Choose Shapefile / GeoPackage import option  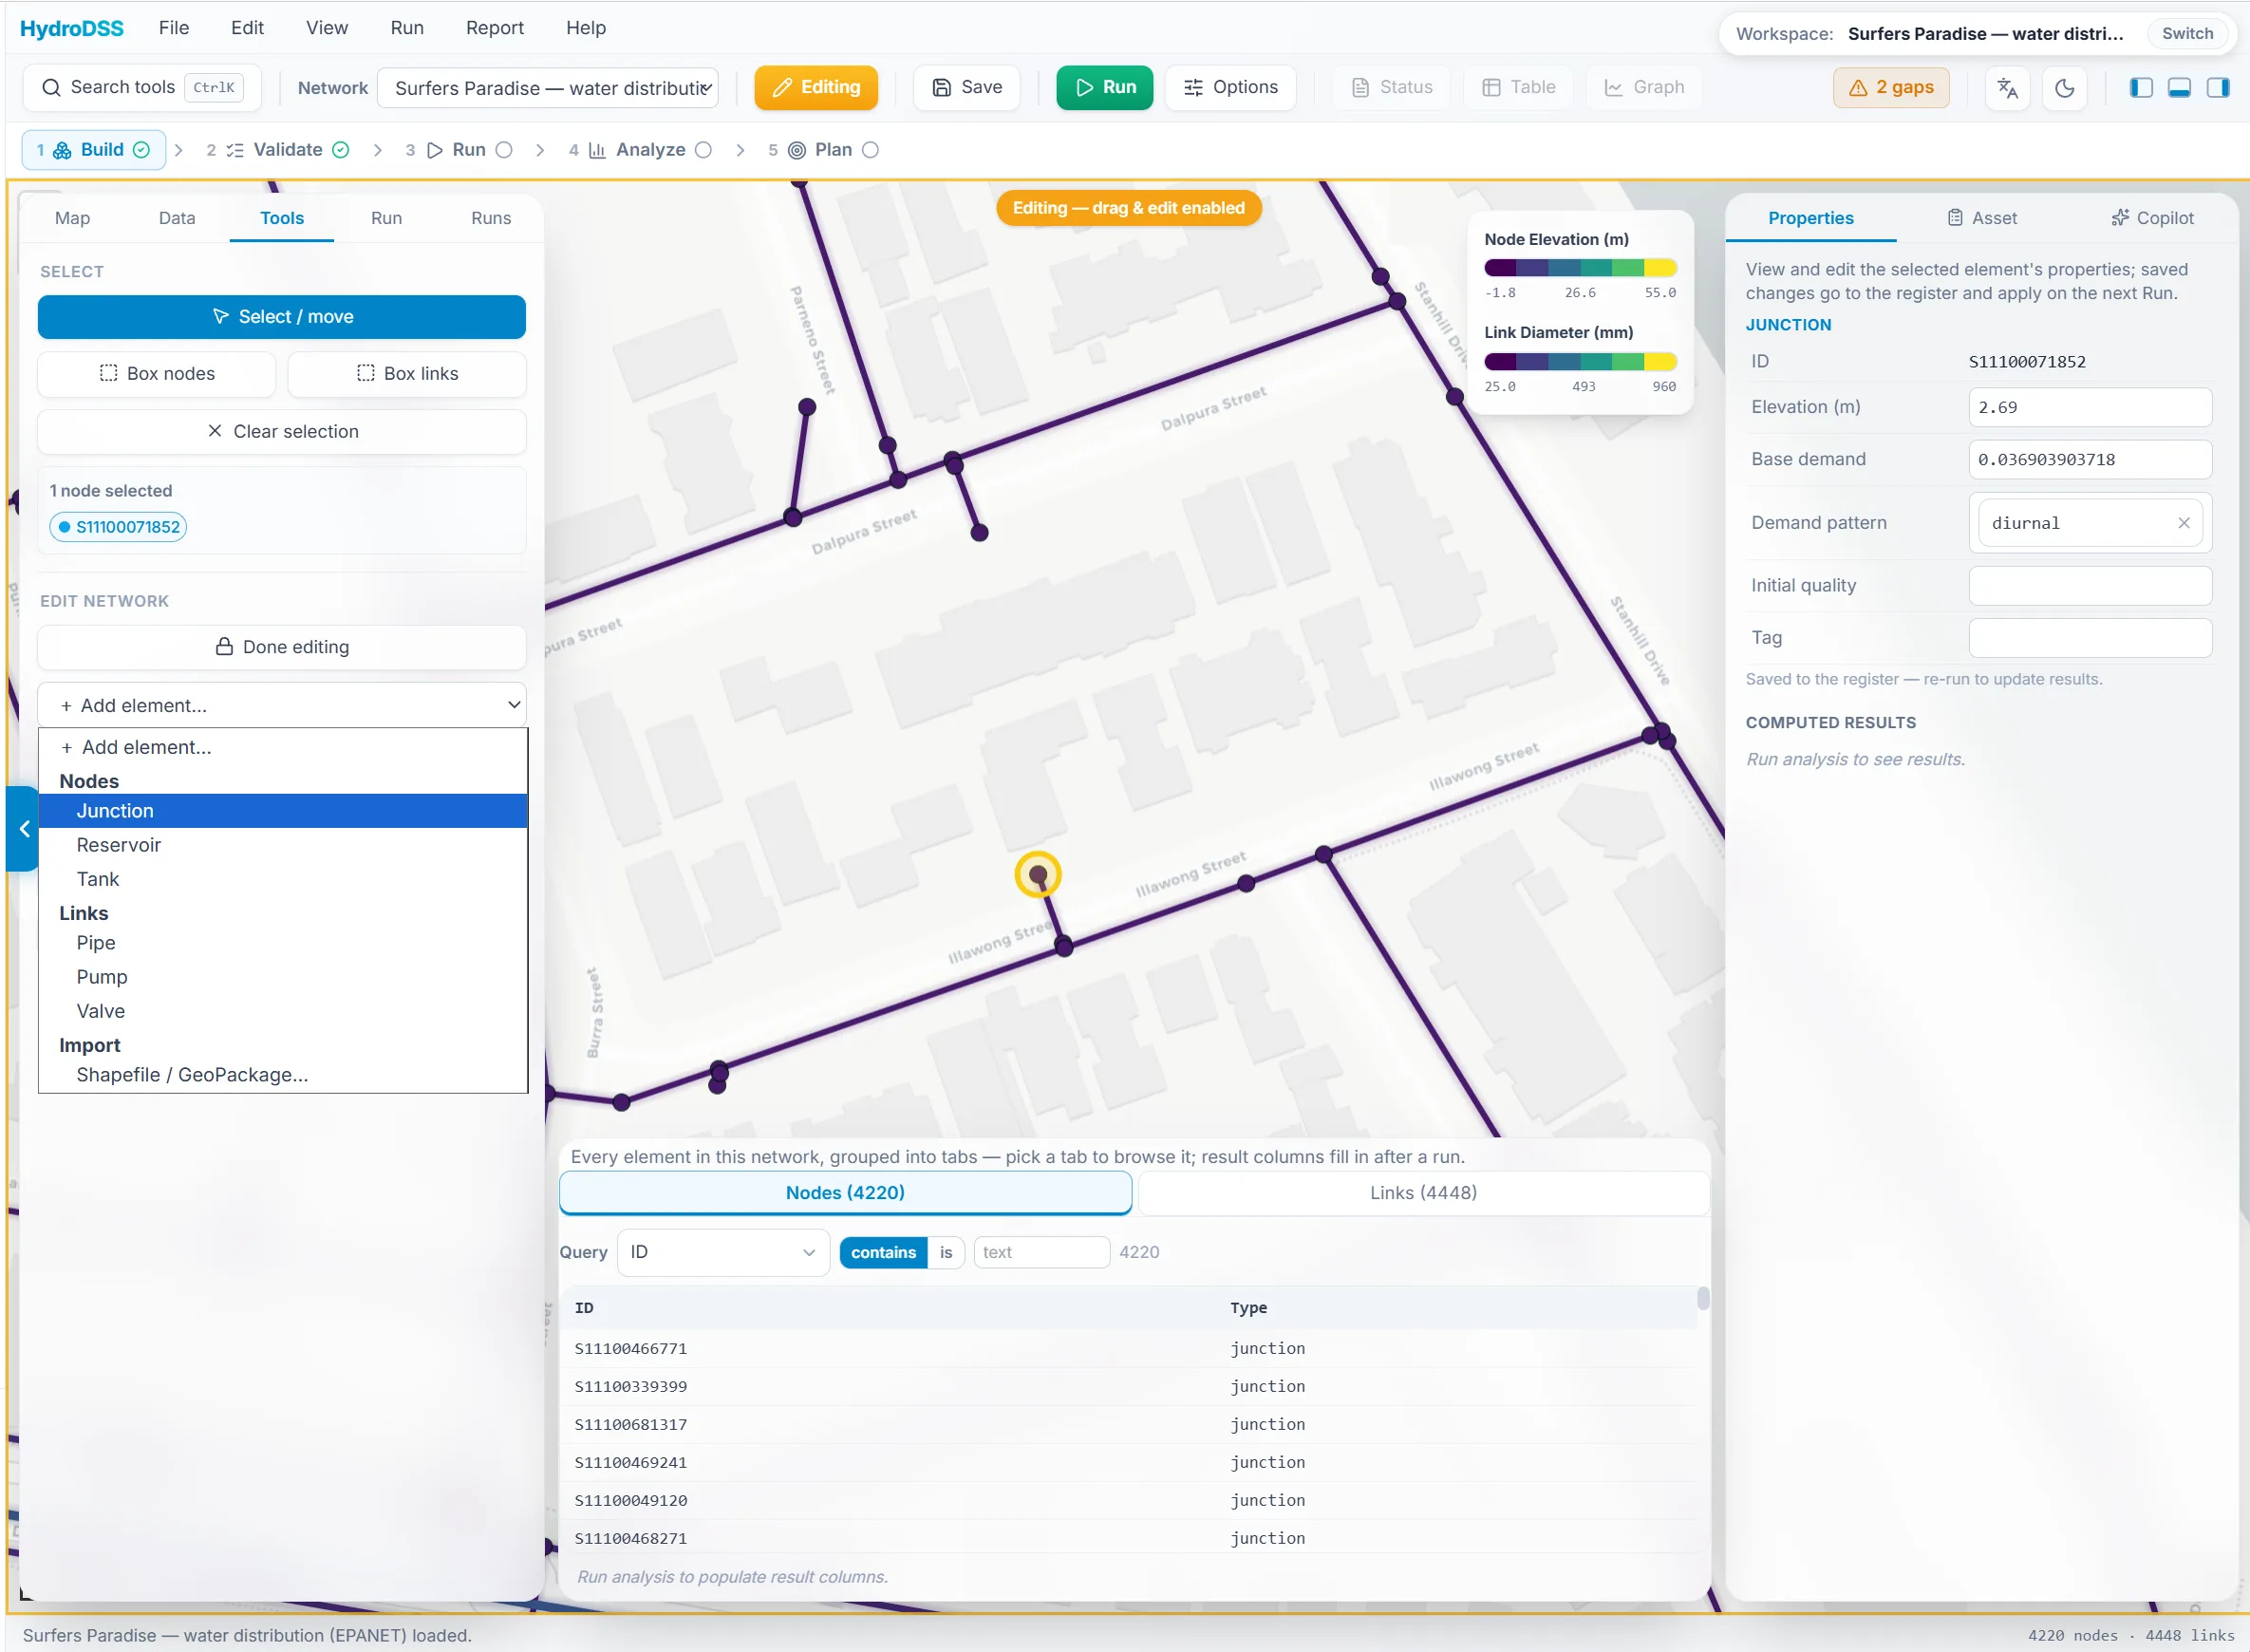[x=282, y=1076]
